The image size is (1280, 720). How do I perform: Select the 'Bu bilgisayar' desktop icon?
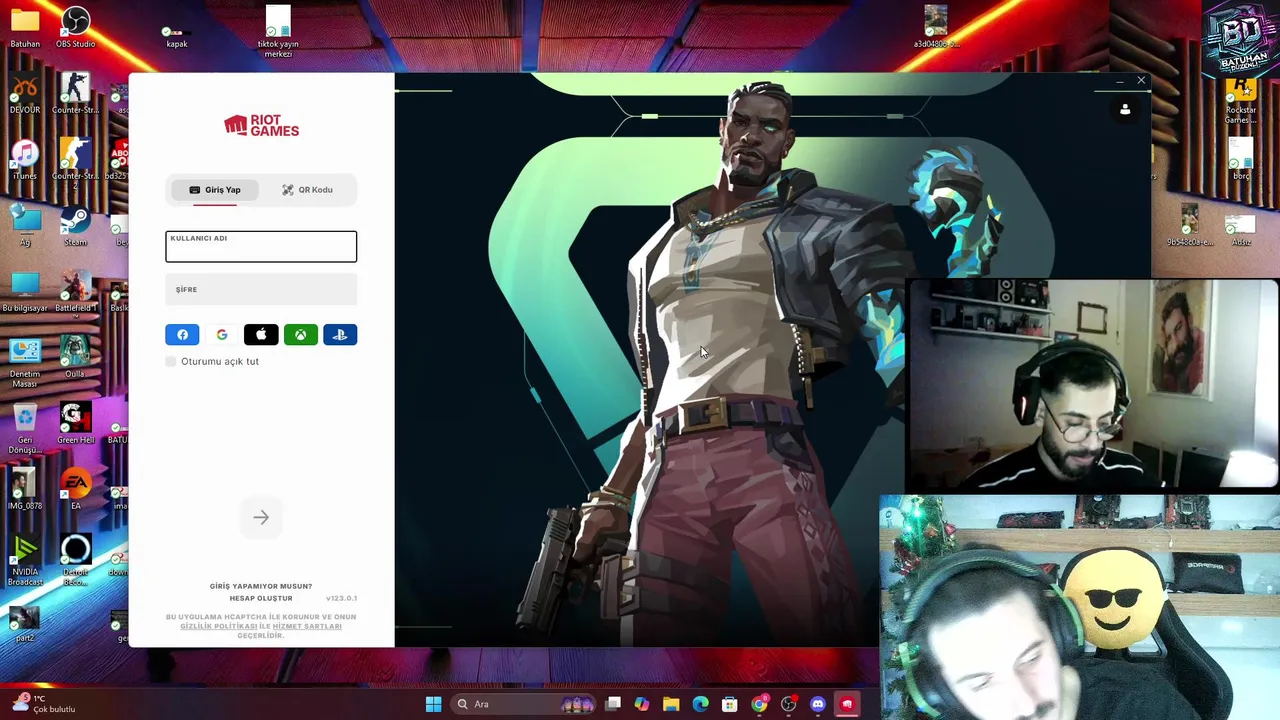click(25, 292)
